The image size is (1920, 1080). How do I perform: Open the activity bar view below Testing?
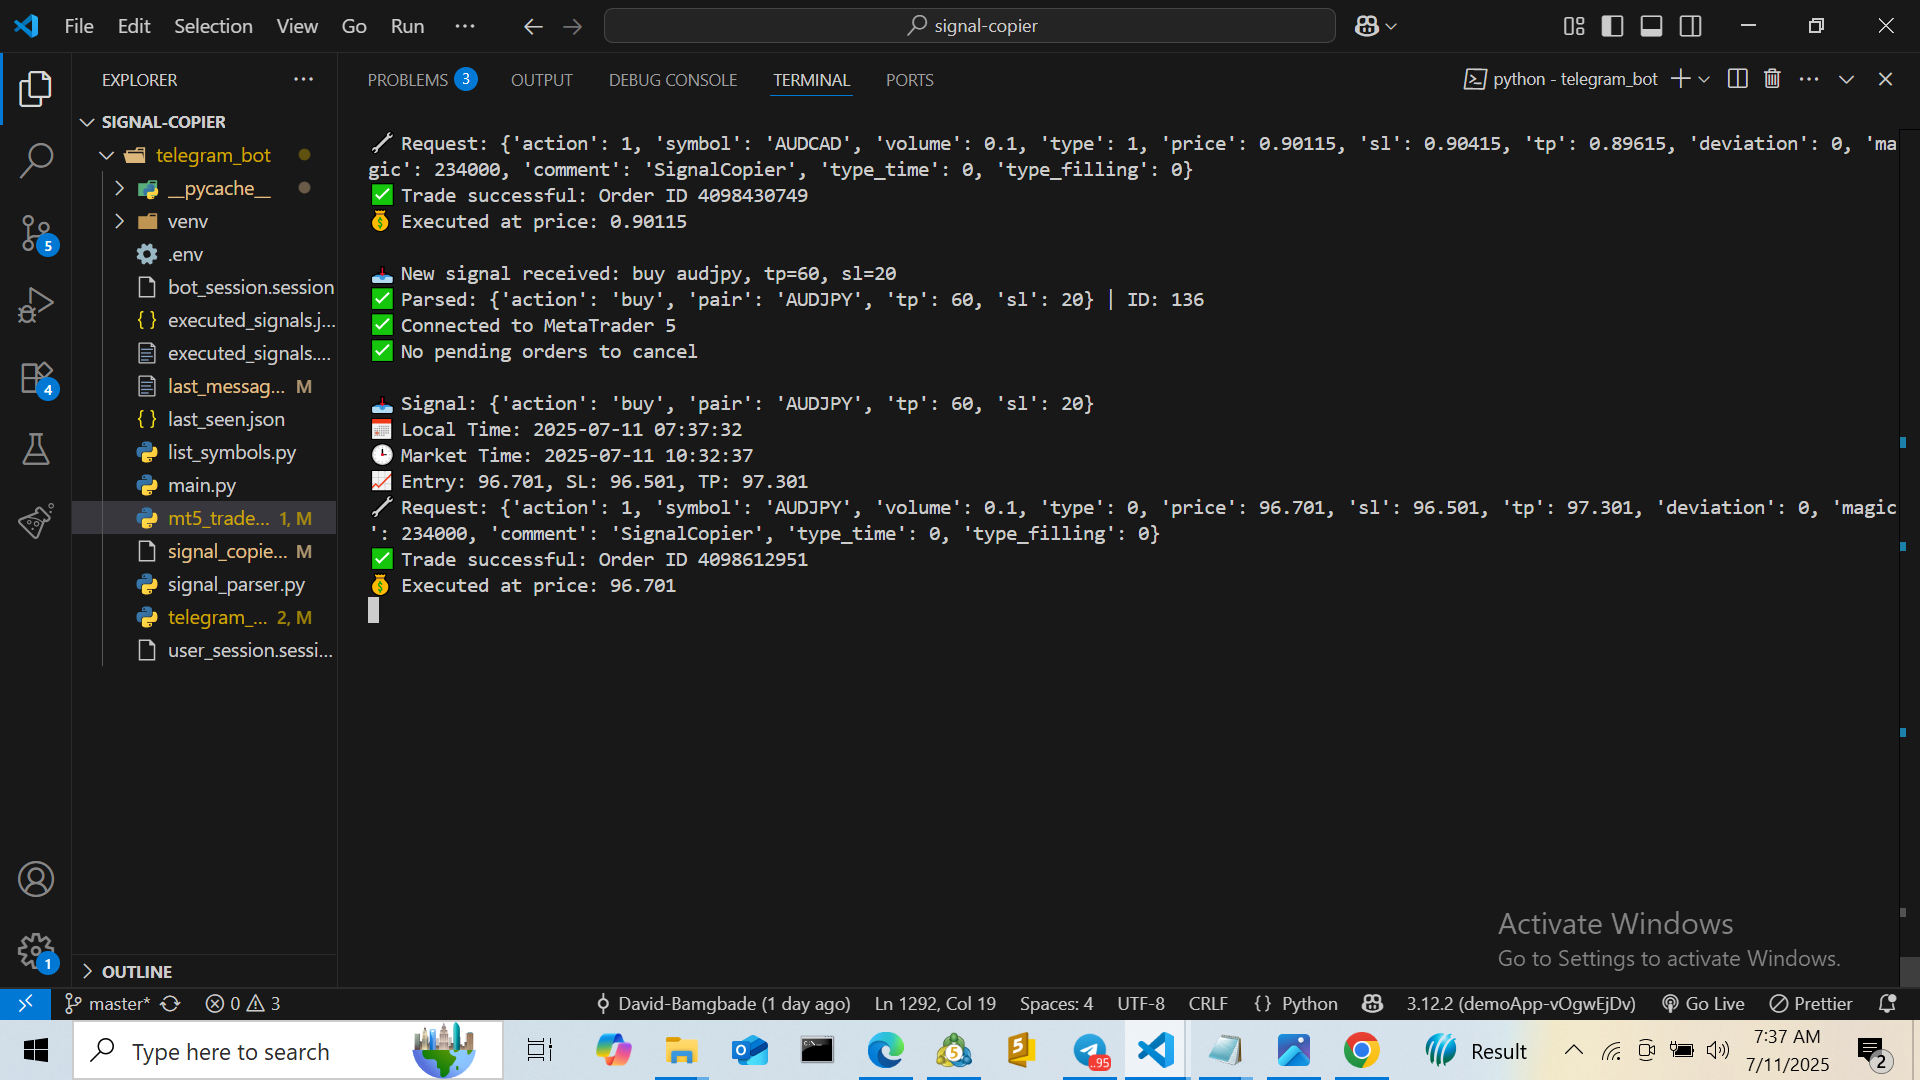[36, 521]
